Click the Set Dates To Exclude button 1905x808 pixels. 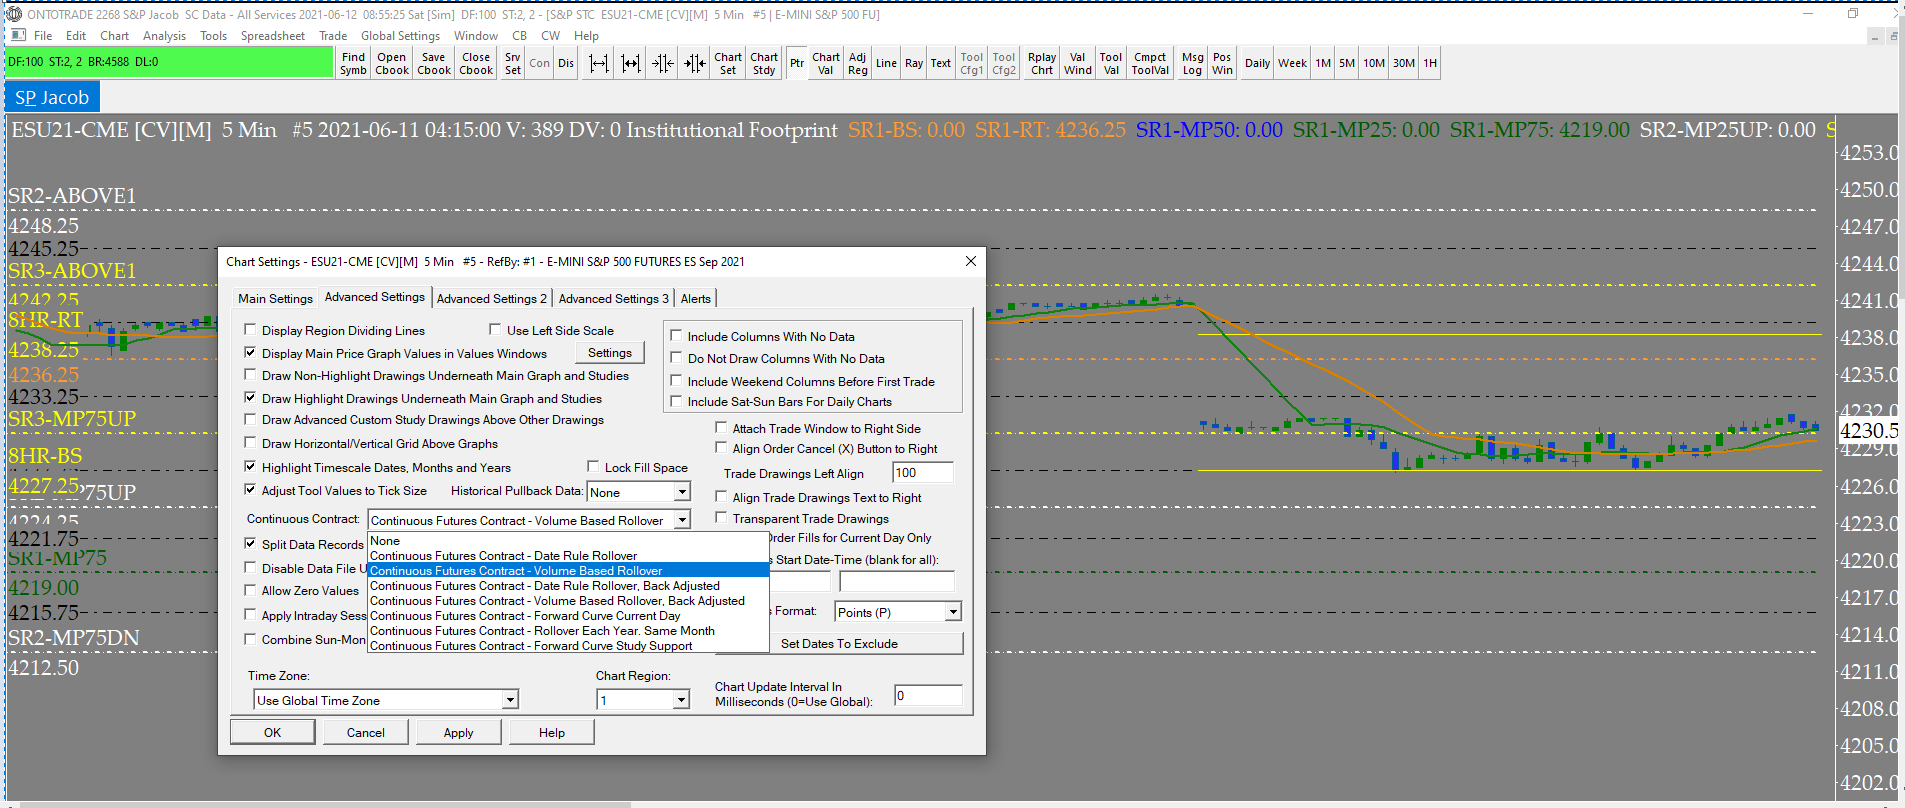coord(839,643)
